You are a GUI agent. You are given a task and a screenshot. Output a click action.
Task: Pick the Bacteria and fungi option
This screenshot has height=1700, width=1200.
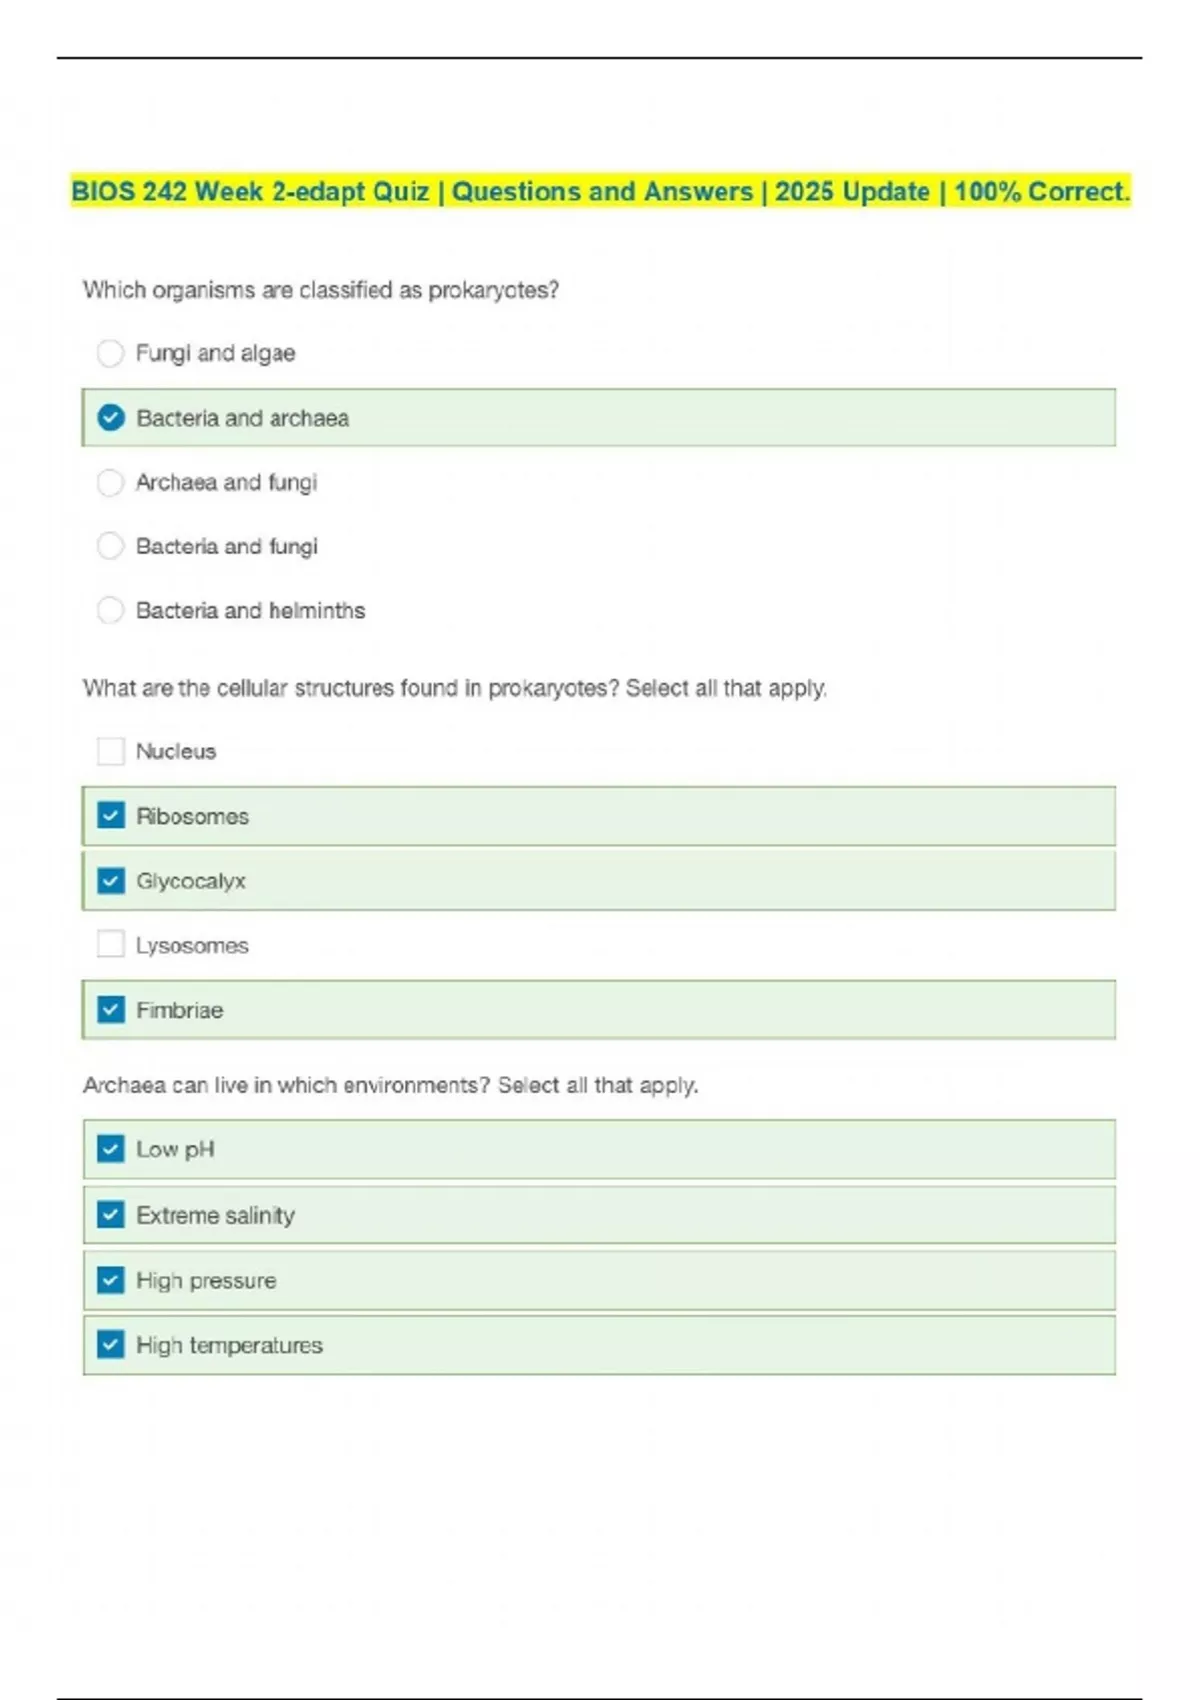click(x=110, y=546)
